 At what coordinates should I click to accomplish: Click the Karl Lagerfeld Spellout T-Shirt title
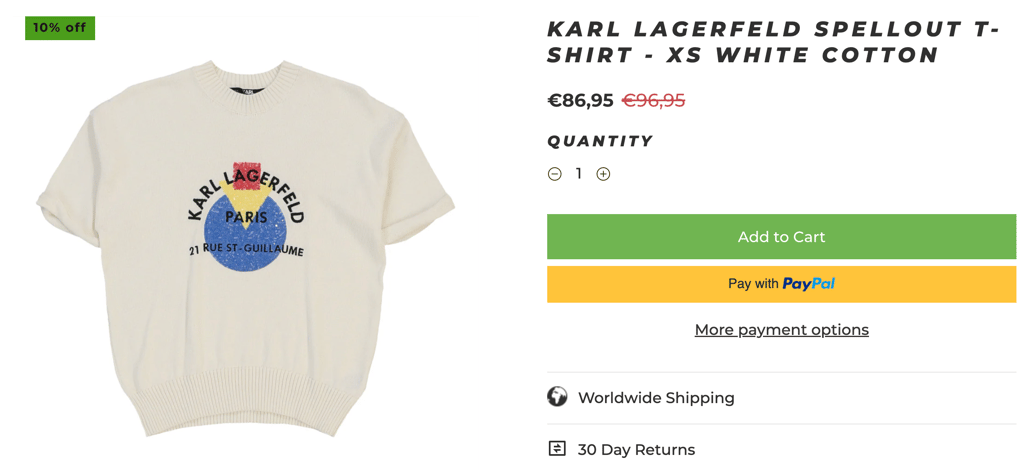click(774, 42)
